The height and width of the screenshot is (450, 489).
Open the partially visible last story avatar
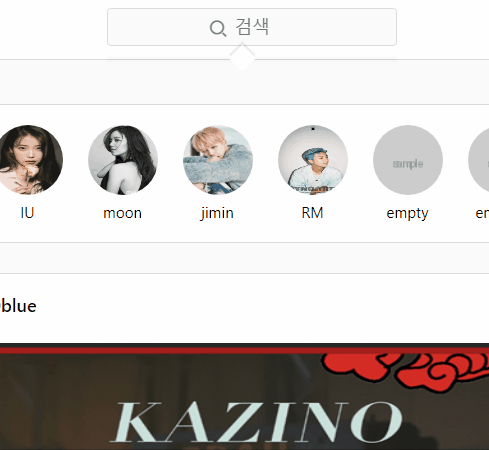pos(479,160)
